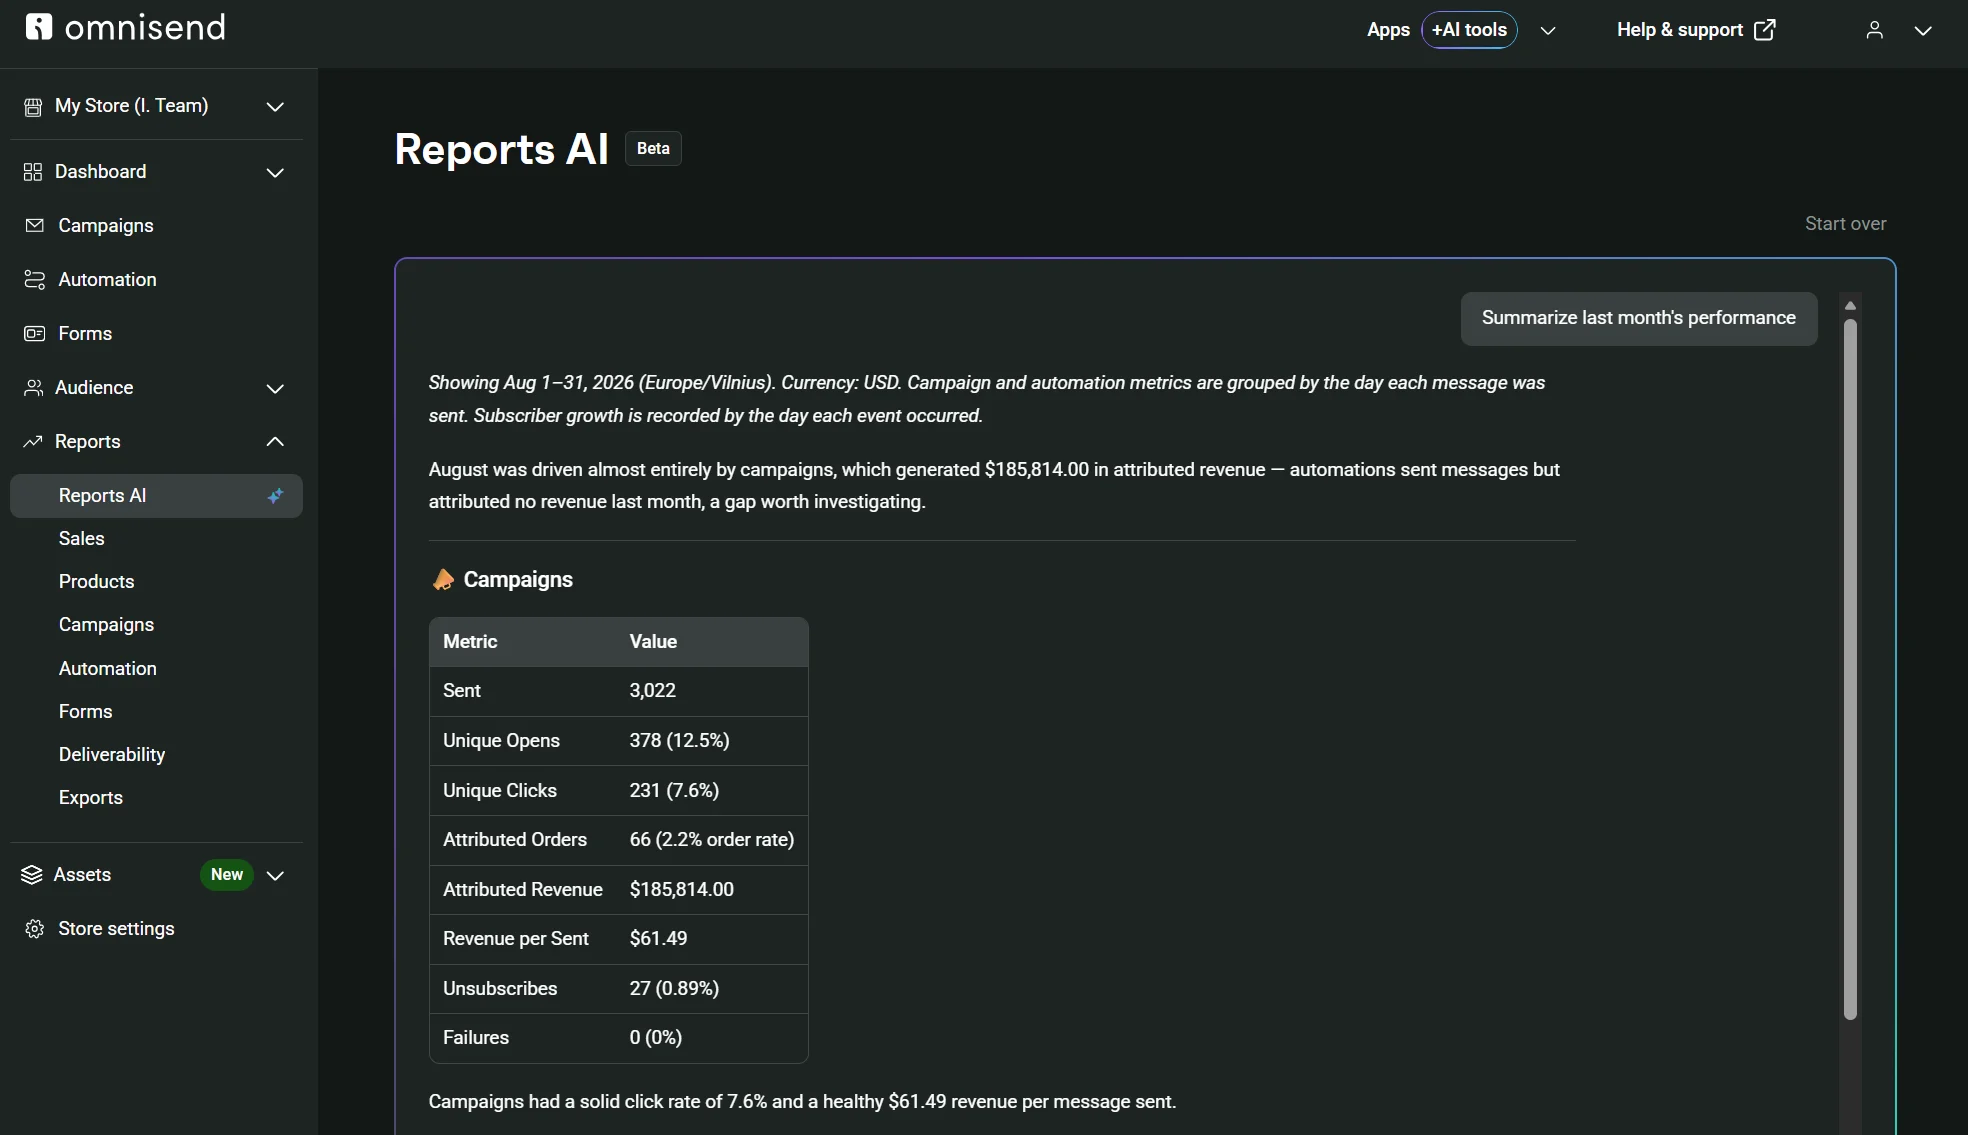Viewport: 1968px width, 1135px height.
Task: Click the Attributed Revenue table value $185,814.00
Action: 682,890
